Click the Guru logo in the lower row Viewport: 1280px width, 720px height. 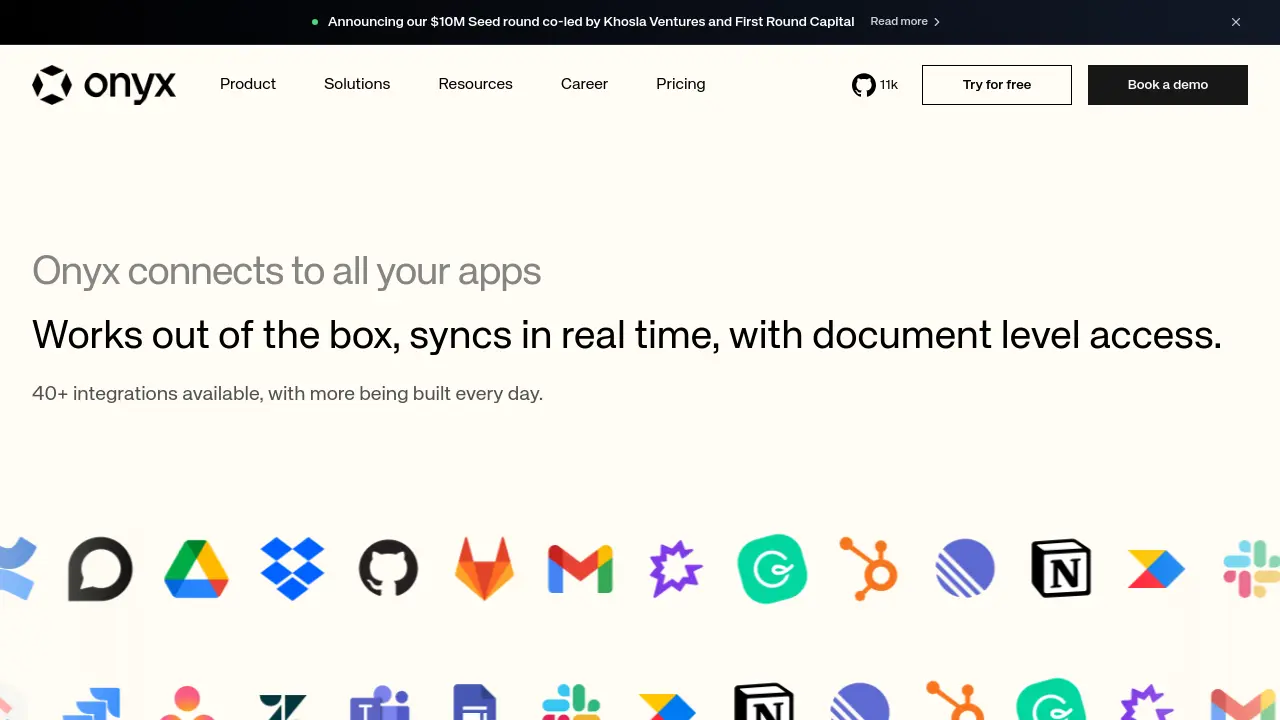pyautogui.click(x=1051, y=700)
